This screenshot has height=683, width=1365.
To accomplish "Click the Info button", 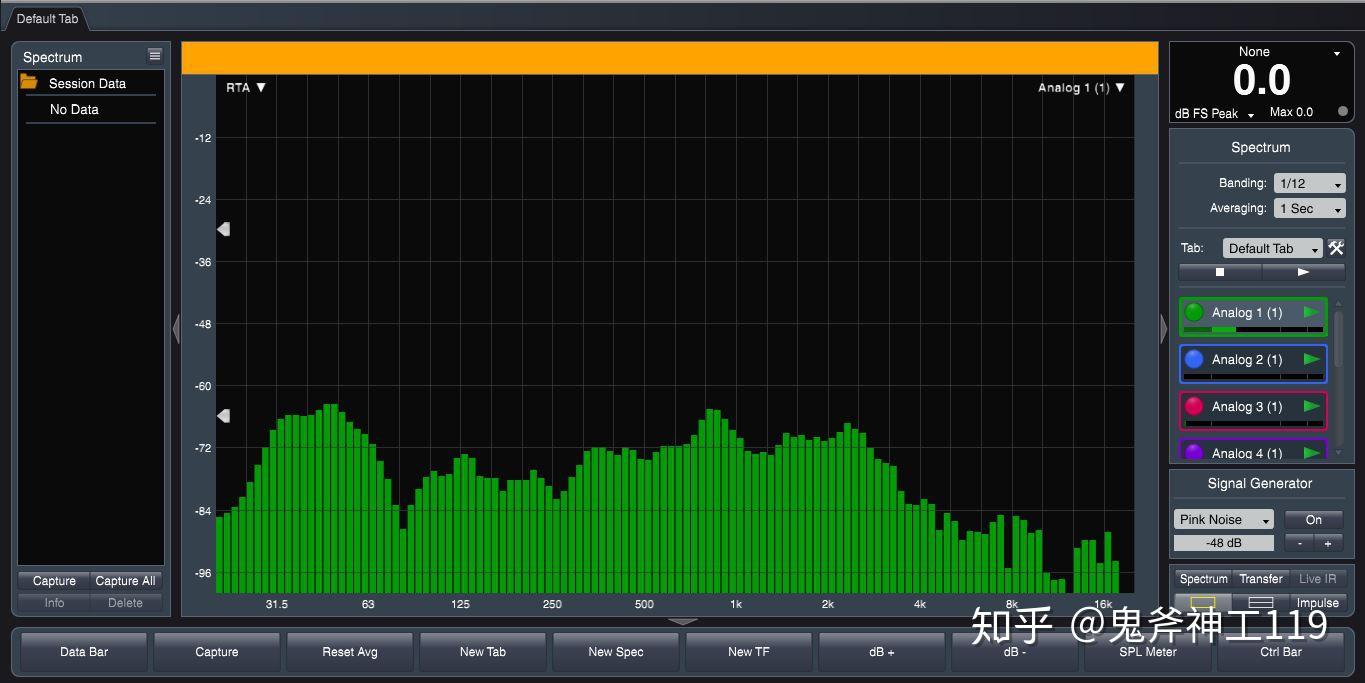I will coord(54,602).
